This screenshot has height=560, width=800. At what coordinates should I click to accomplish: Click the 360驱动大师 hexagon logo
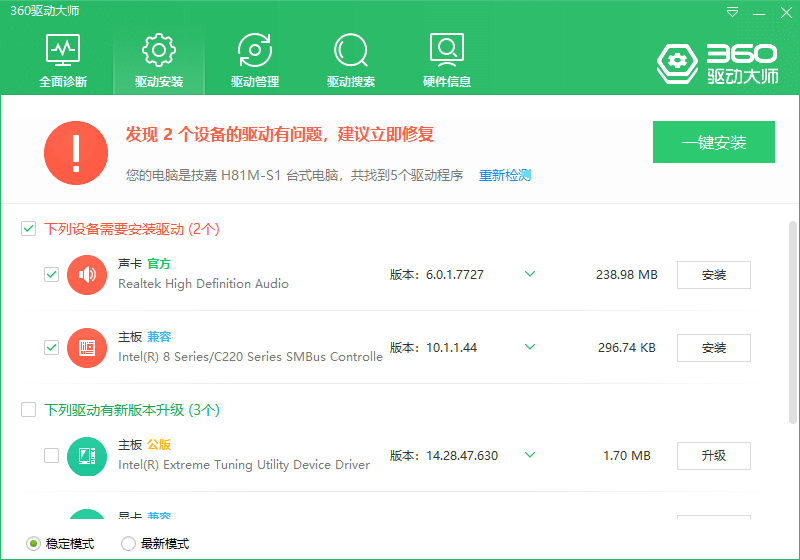point(678,64)
